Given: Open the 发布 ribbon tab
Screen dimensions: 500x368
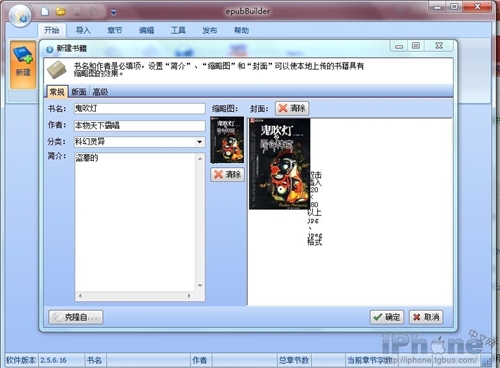Looking at the screenshot, I should pyautogui.click(x=210, y=30).
